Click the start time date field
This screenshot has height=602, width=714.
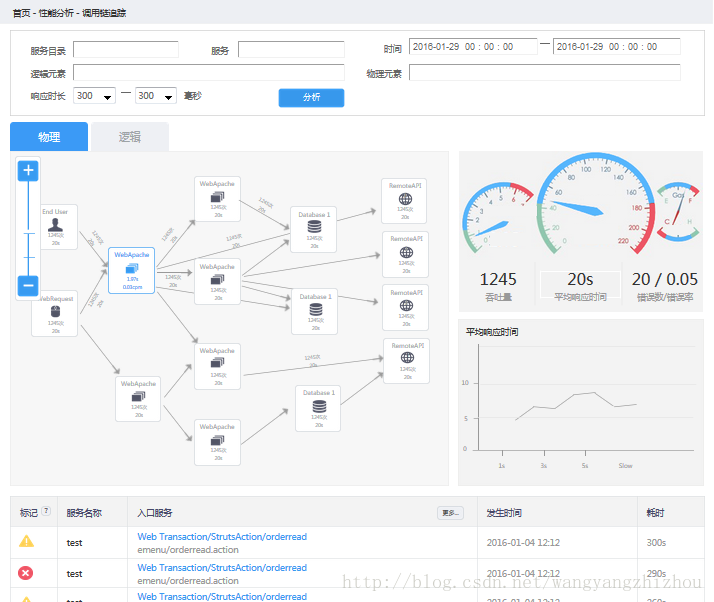[x=473, y=46]
